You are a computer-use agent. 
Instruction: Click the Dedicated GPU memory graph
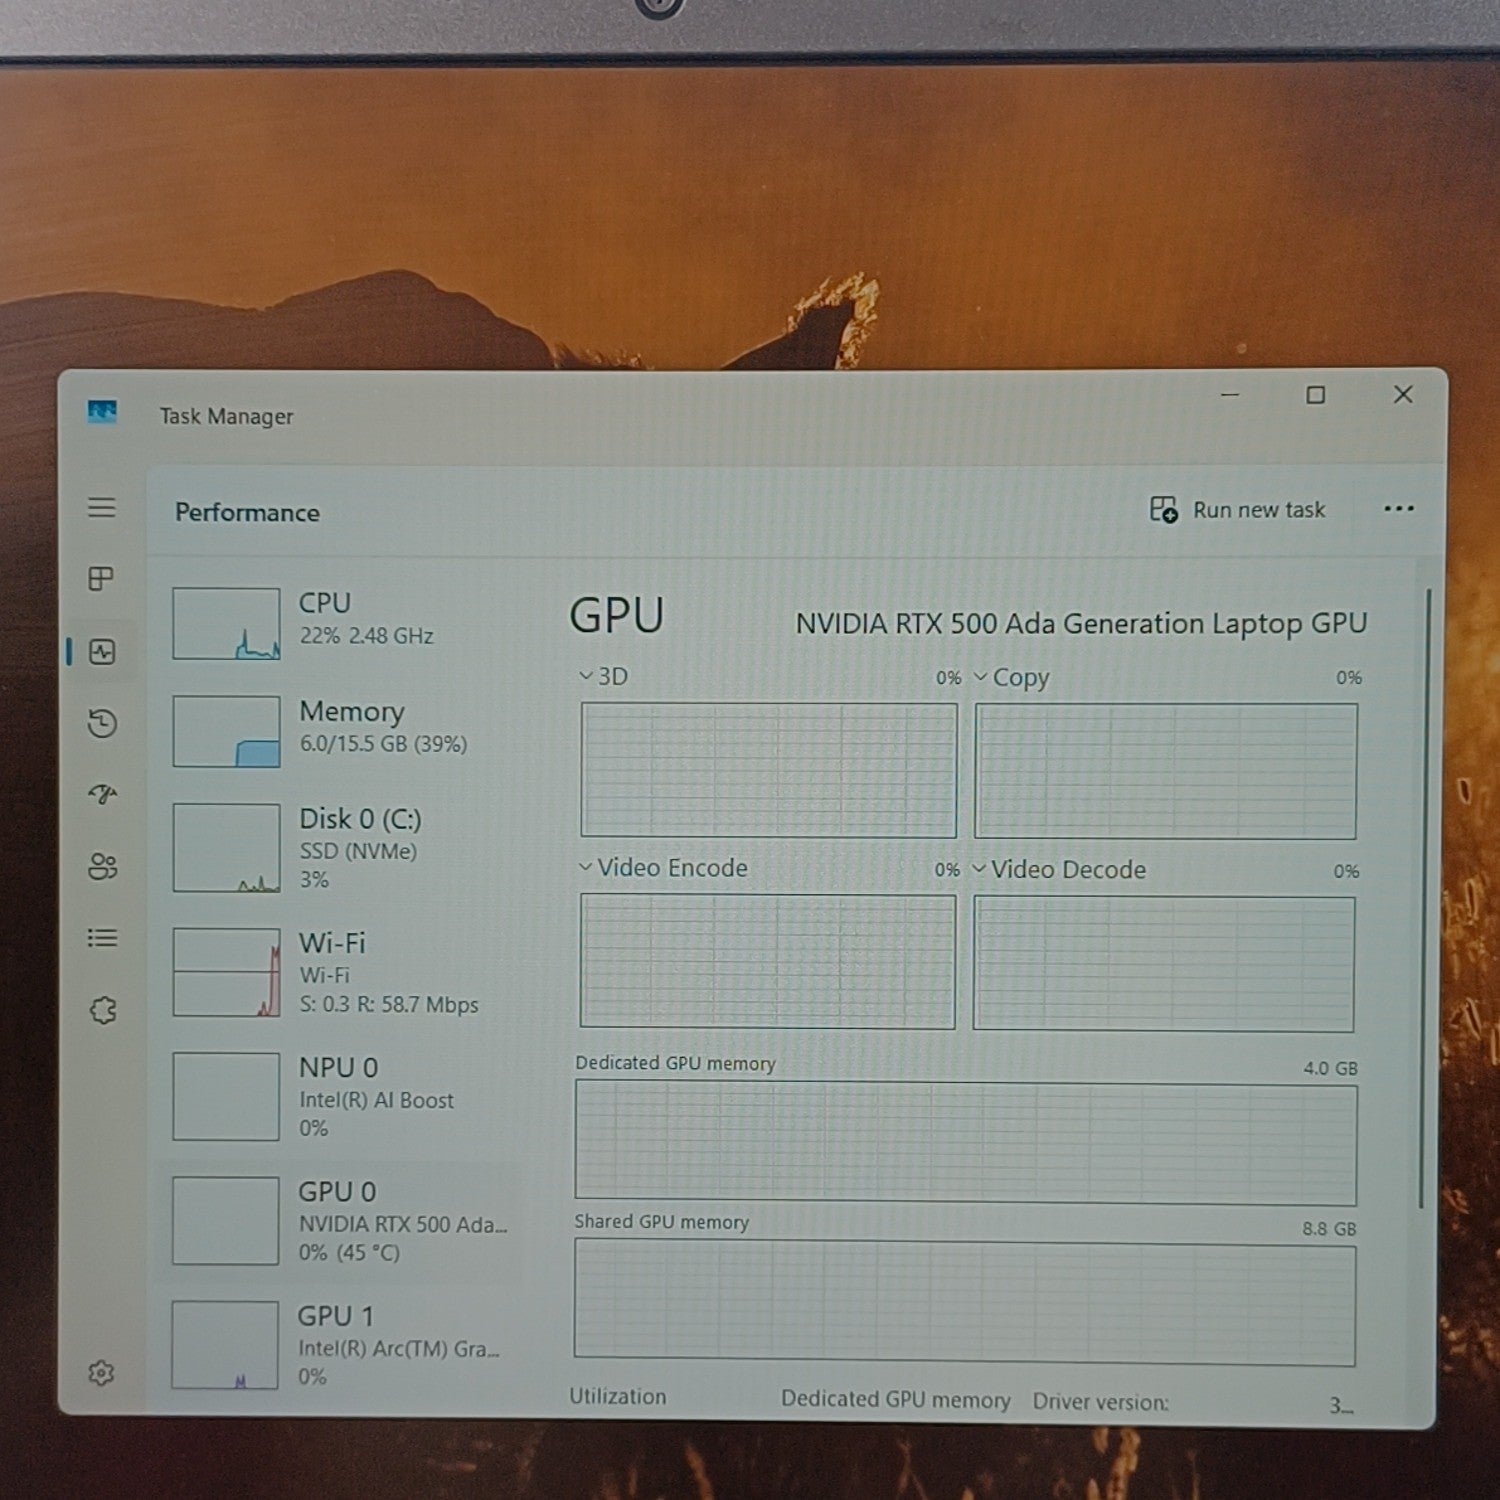(966, 1143)
